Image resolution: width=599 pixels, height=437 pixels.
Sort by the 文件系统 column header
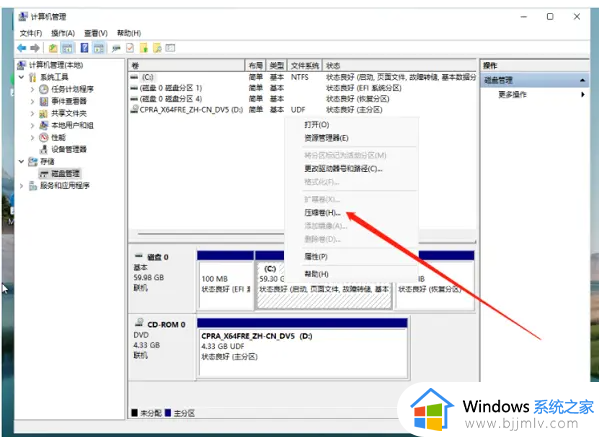305,66
